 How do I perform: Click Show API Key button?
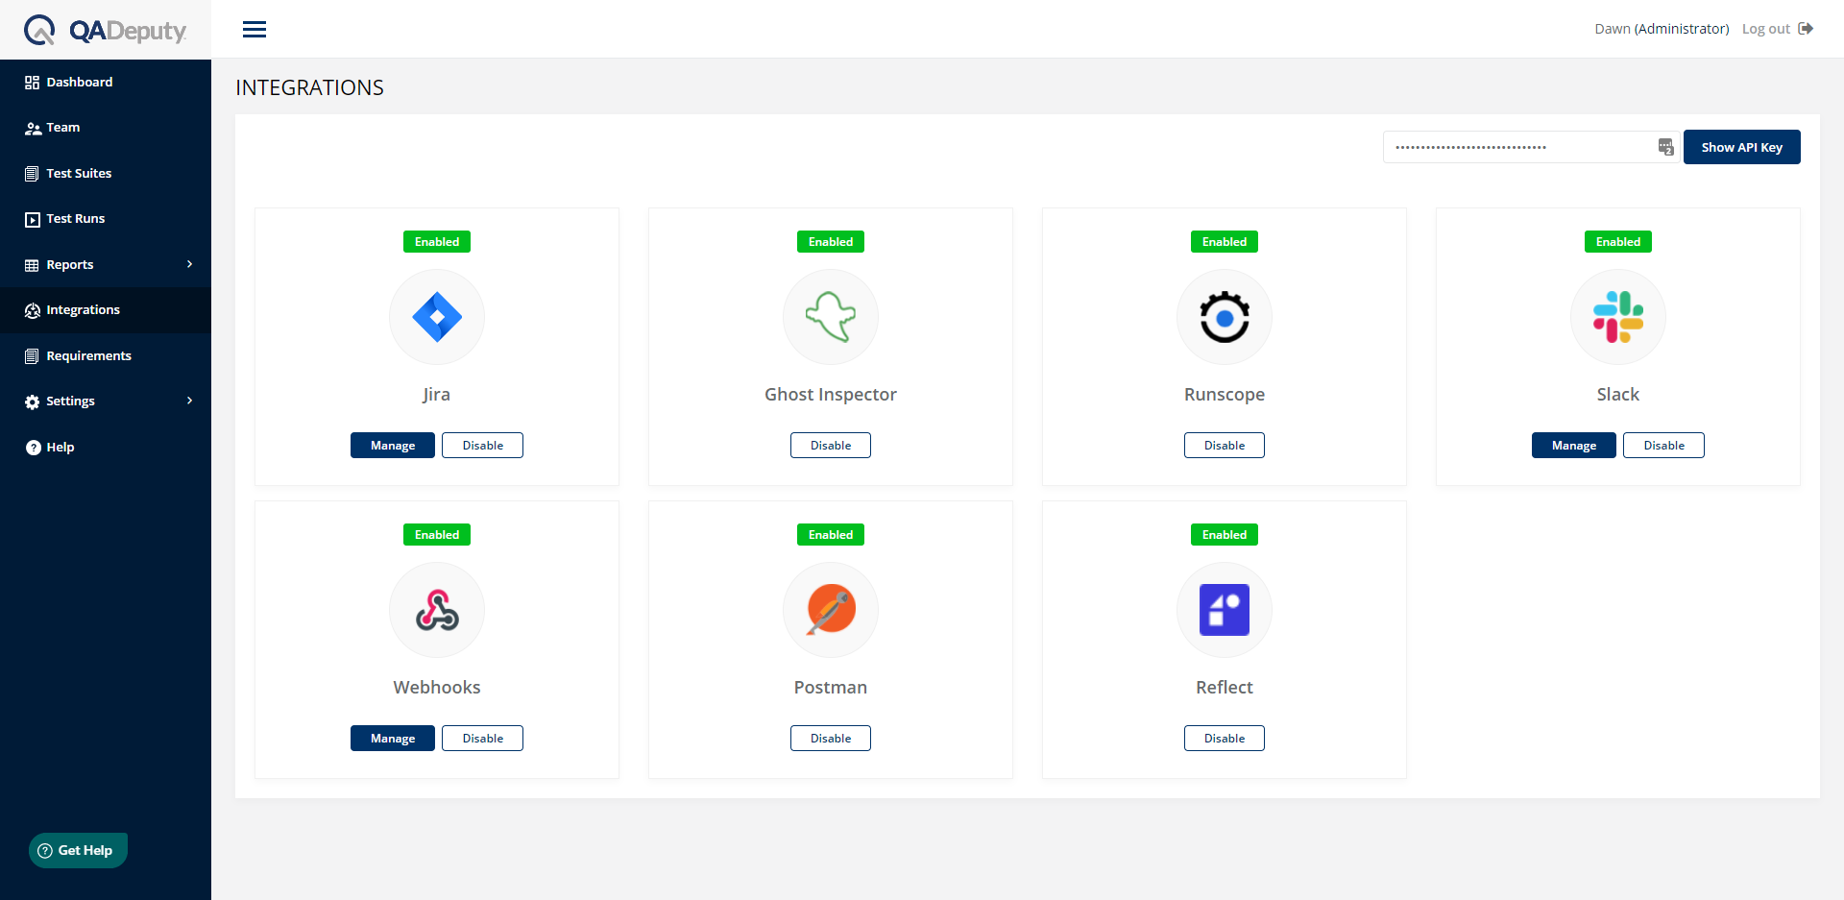tap(1741, 147)
